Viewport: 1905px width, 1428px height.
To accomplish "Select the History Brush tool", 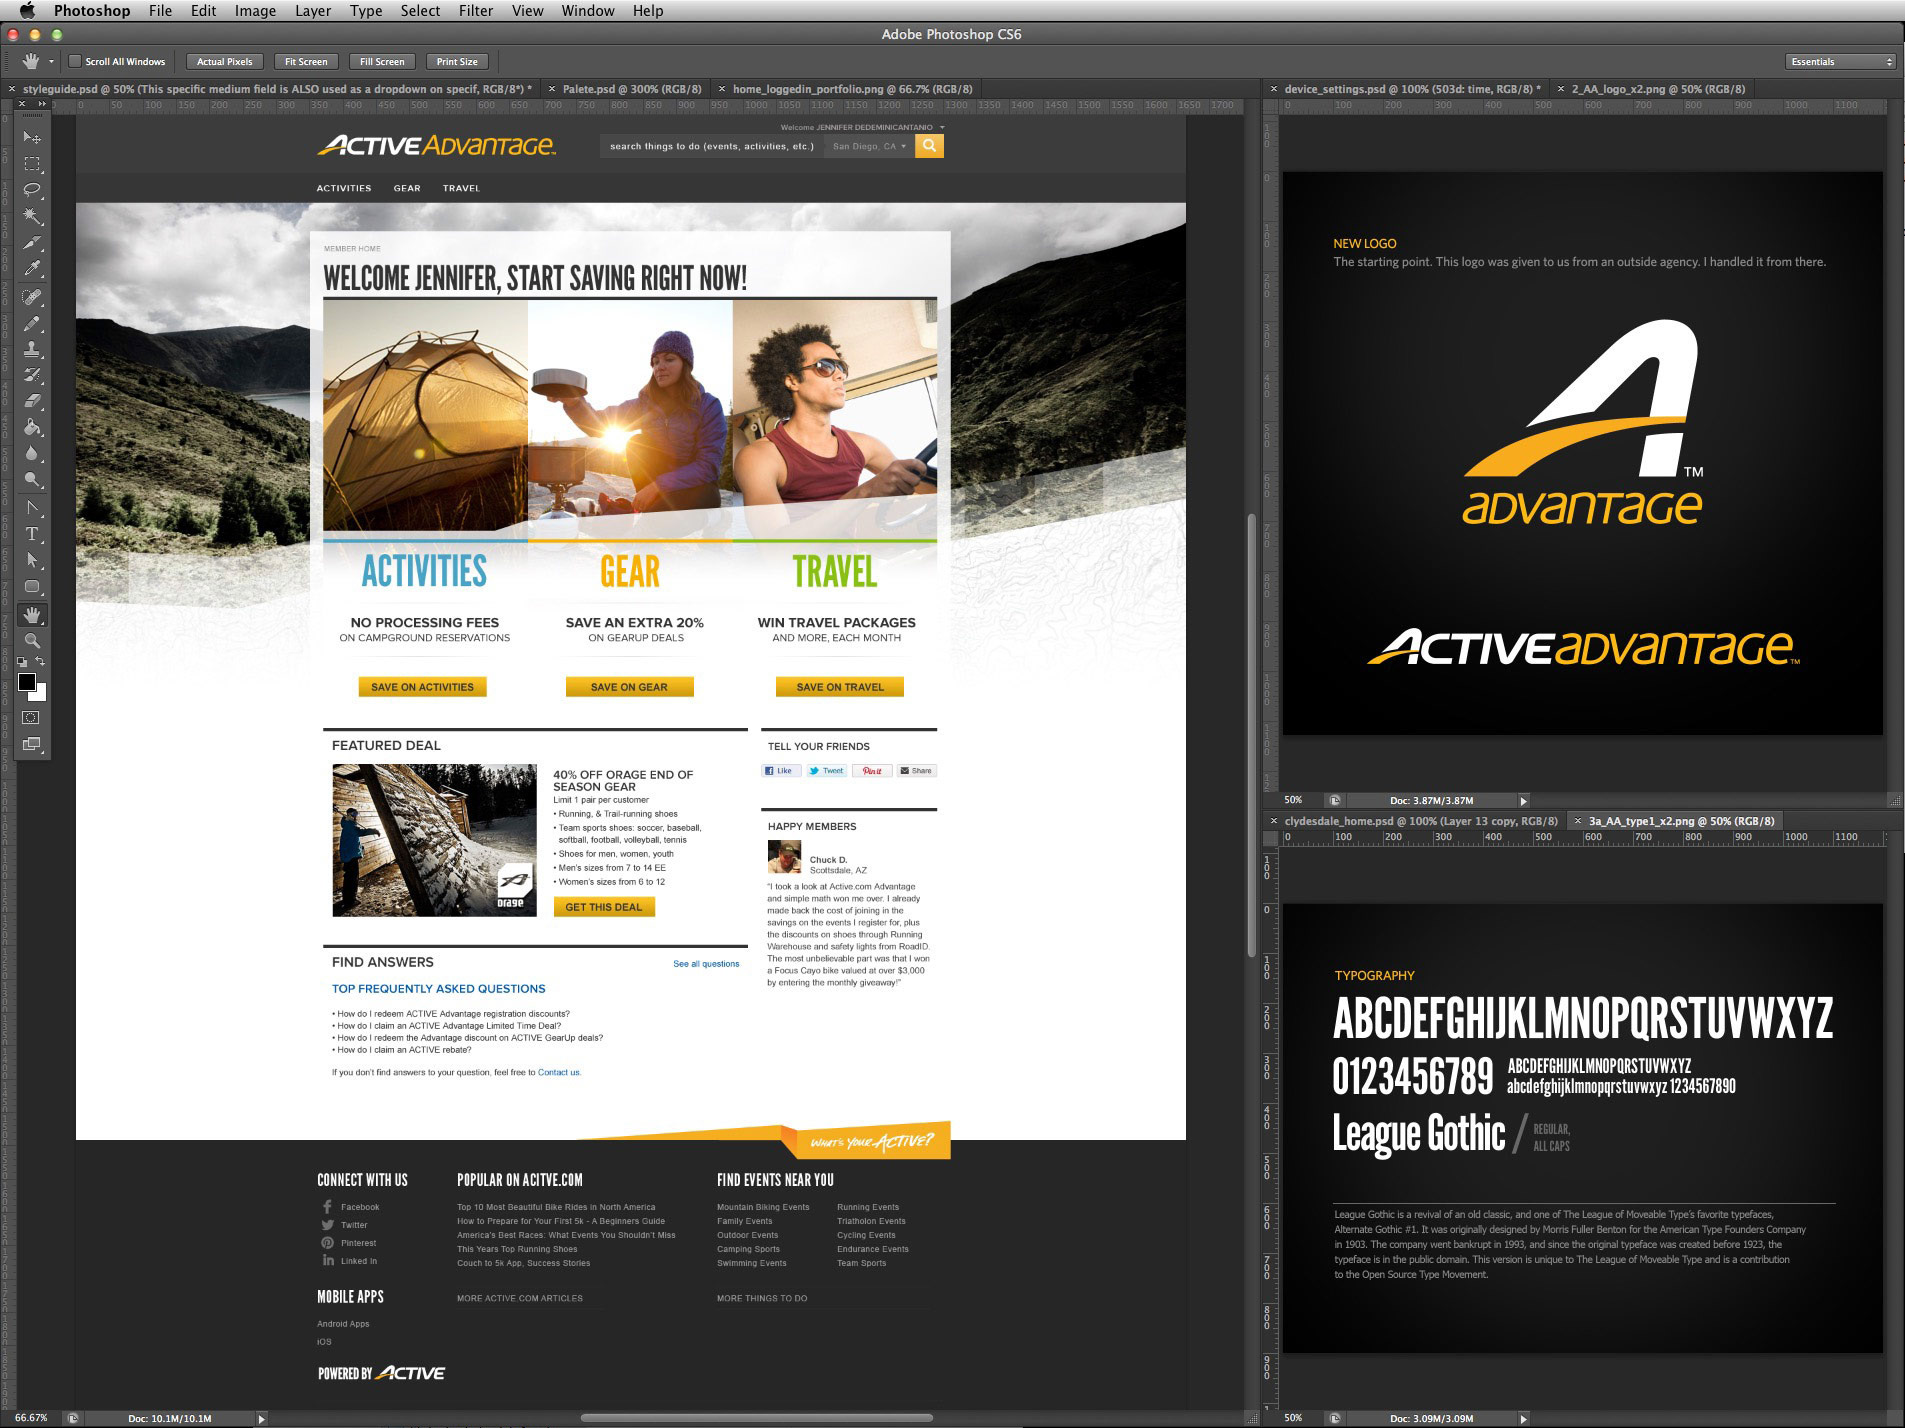I will (32, 375).
